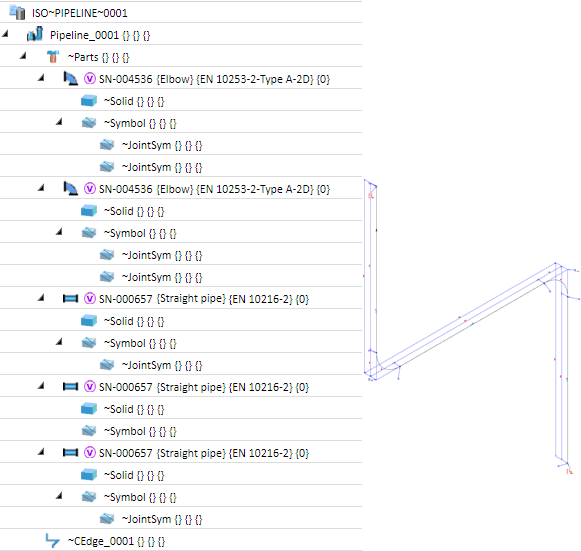Click ~JointSym icon under third Straight pipe
Viewport: 581px width, 551px height.
coord(107,518)
